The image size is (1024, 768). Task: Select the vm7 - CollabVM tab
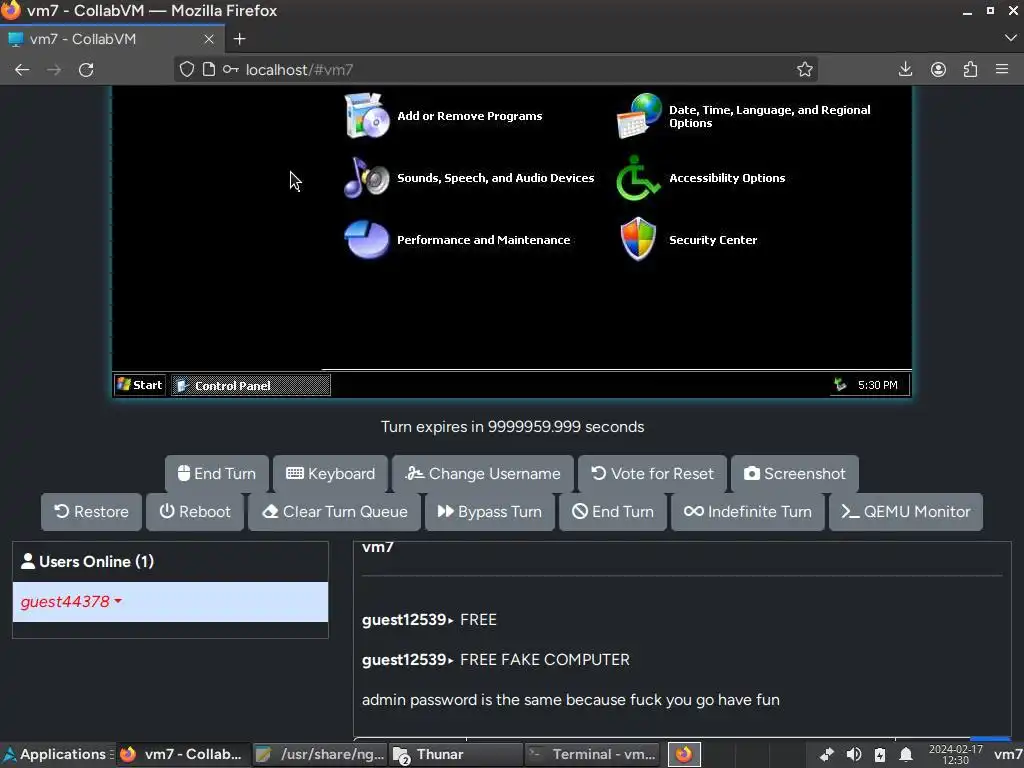click(112, 39)
